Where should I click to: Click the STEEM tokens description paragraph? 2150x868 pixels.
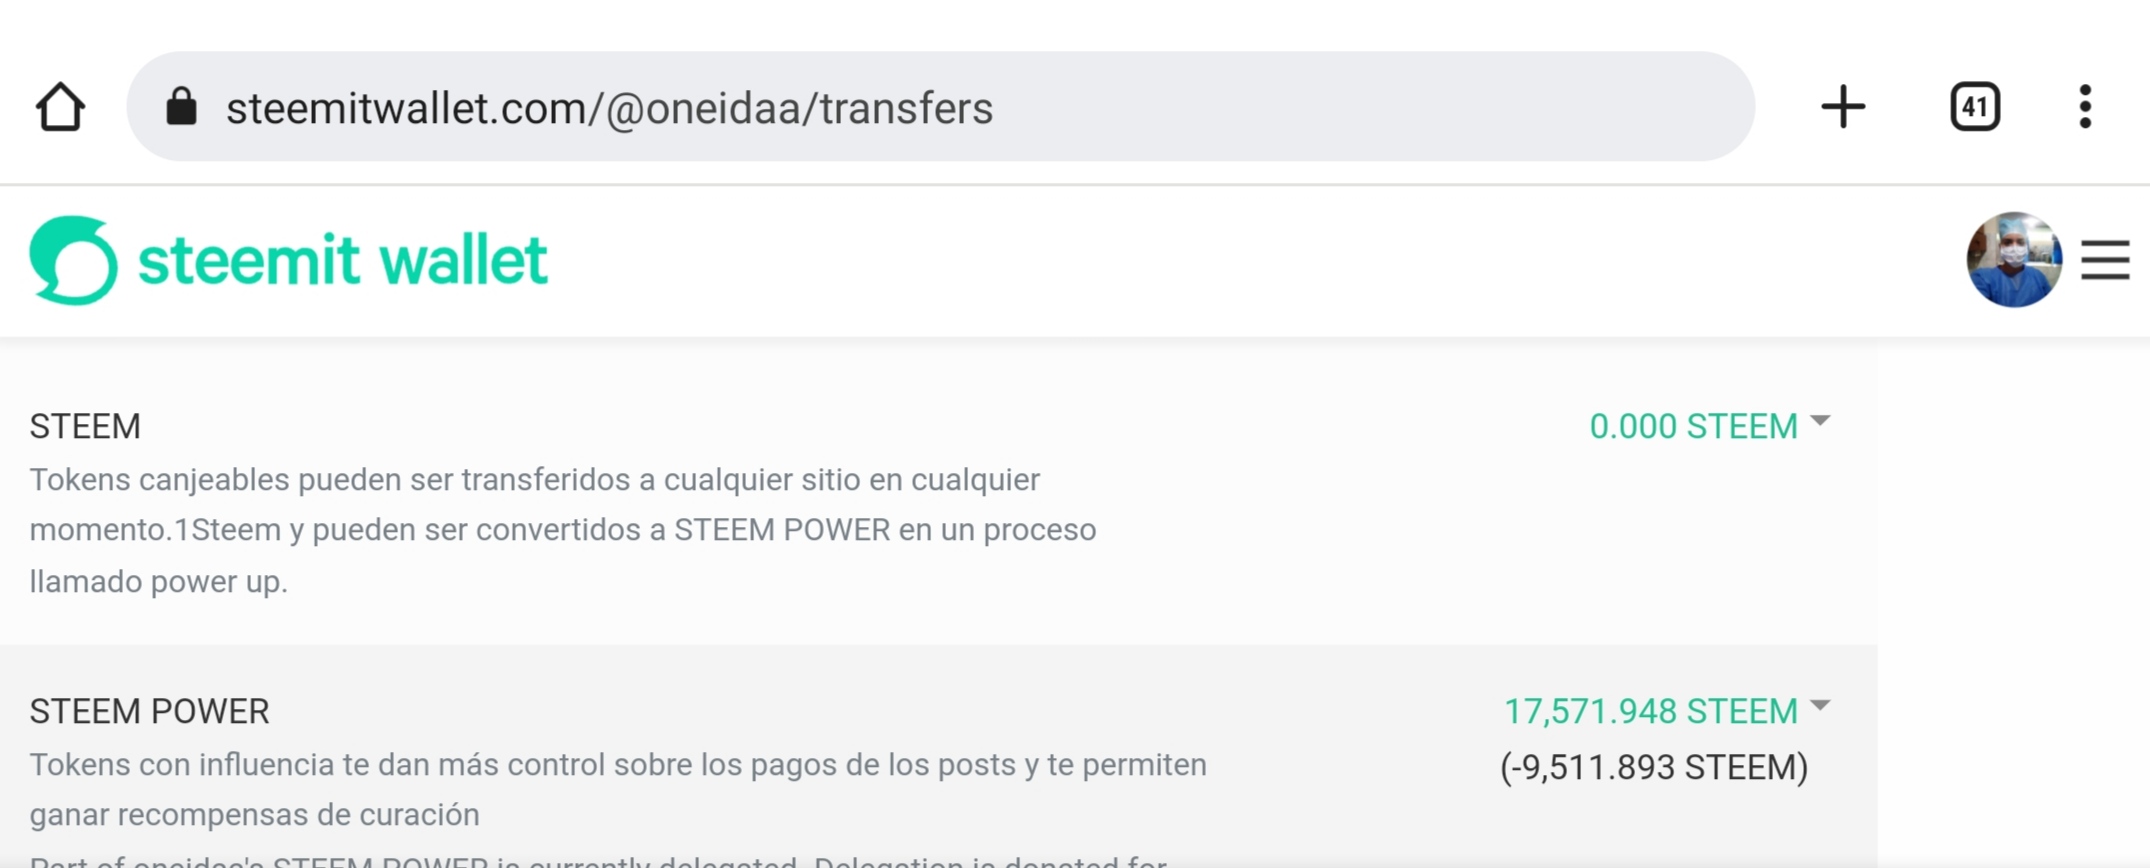pos(563,530)
